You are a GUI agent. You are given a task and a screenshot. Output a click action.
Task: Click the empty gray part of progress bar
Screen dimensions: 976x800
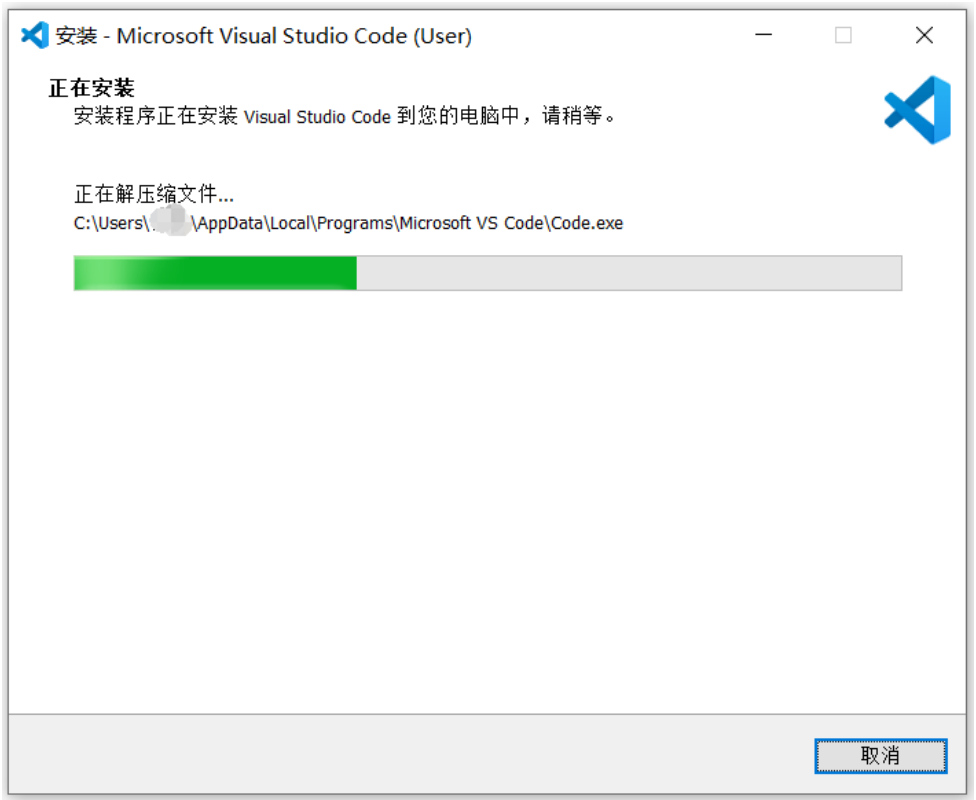629,273
